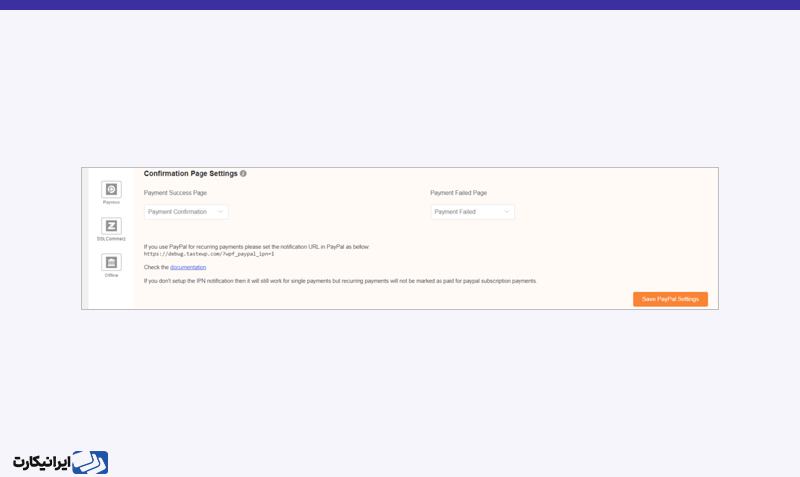Click the Iranicard logo in the corner

pyautogui.click(x=60, y=462)
